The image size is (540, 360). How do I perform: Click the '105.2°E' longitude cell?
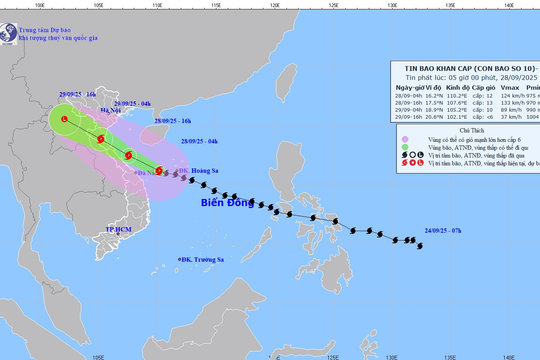coord(457,110)
